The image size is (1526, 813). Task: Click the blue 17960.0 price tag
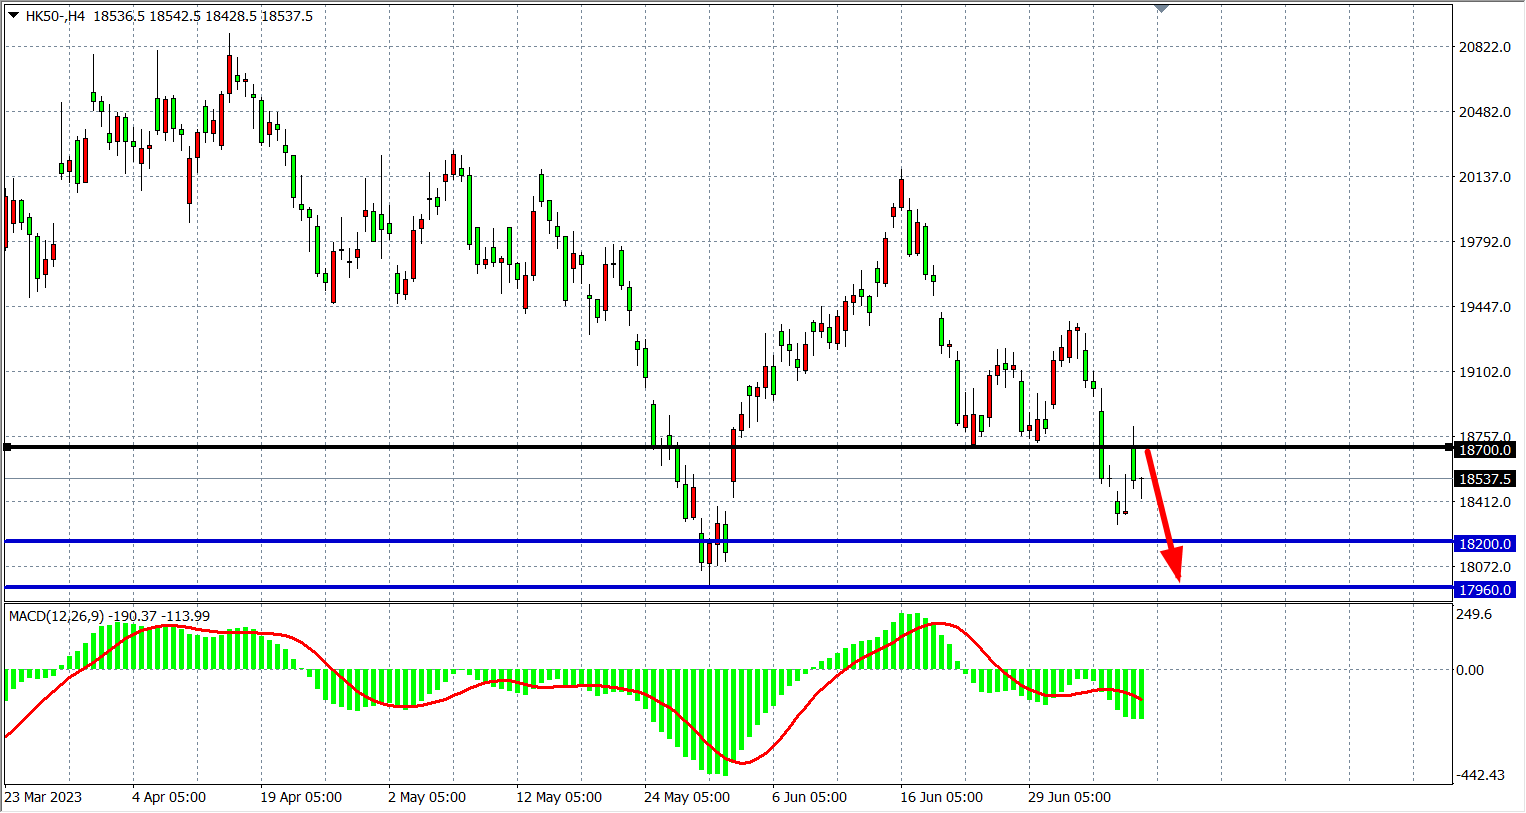(1485, 590)
